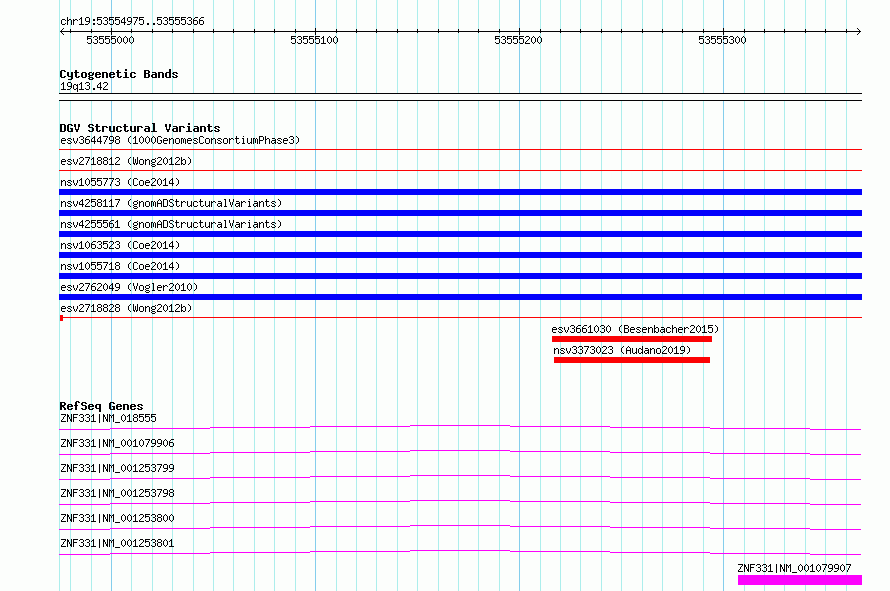Select variant nsv1055718 (Coe2014) label

(x=120, y=266)
